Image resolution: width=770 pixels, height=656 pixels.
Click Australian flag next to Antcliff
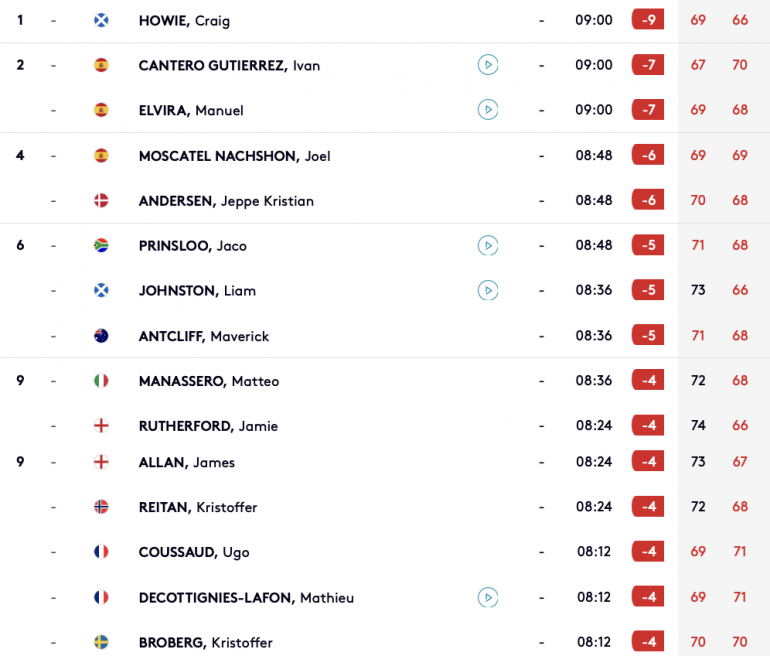point(101,336)
